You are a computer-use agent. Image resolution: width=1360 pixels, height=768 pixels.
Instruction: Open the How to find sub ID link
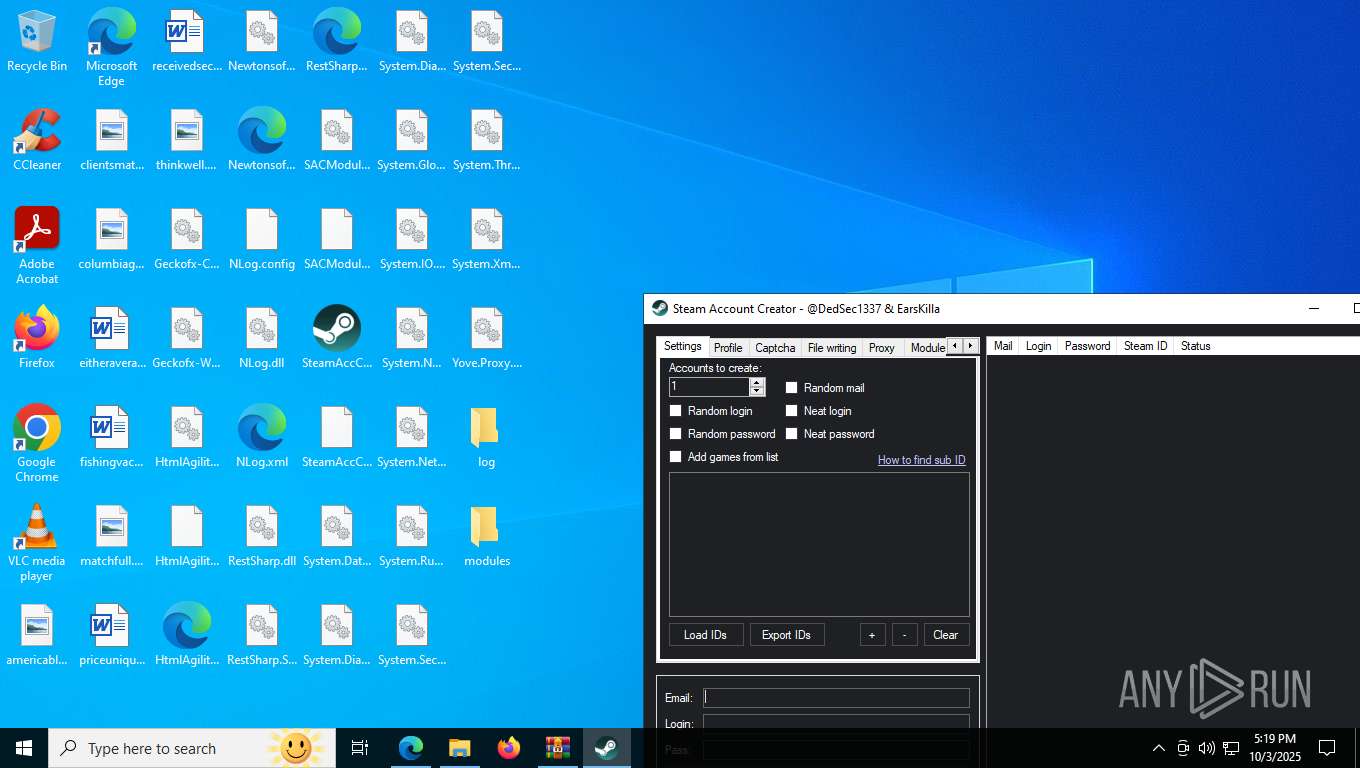tap(922, 460)
